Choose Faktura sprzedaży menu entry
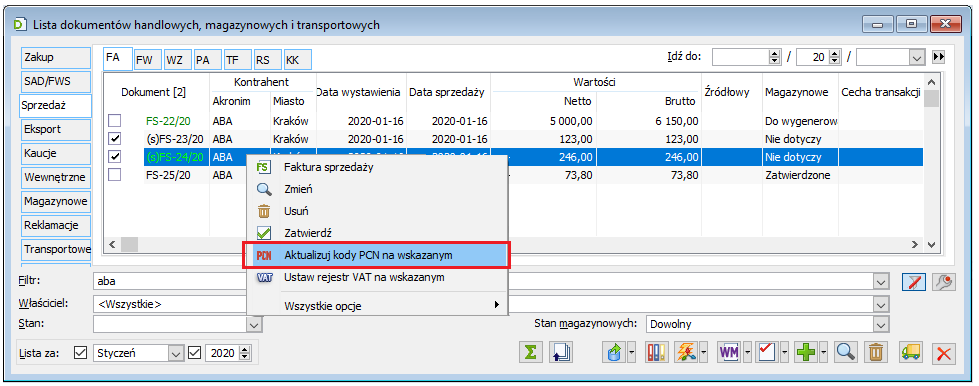 [377, 167]
